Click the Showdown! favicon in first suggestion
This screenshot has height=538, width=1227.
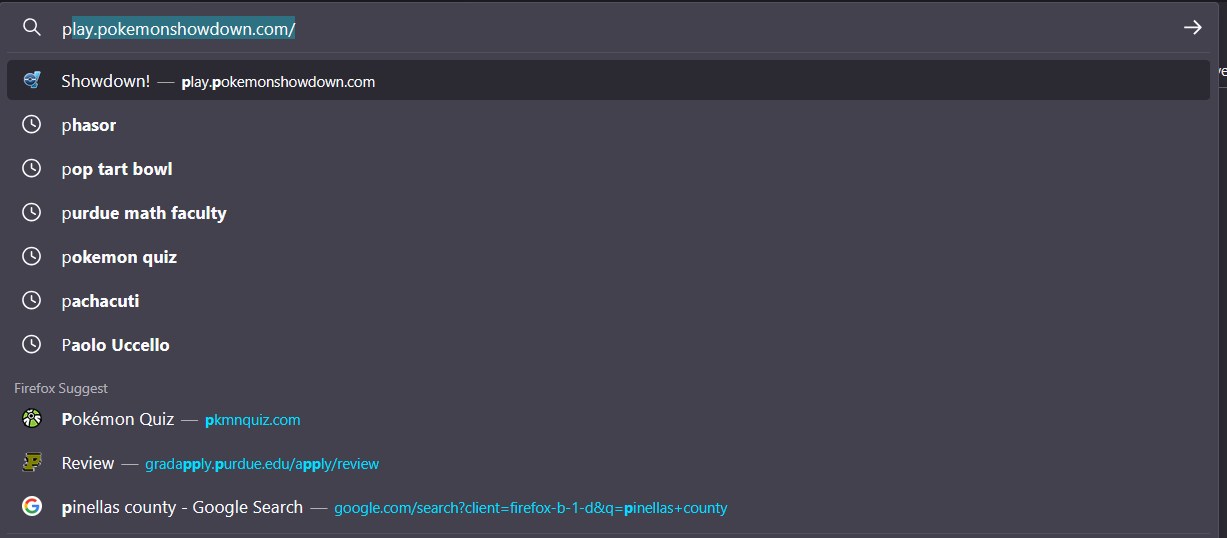pos(32,81)
